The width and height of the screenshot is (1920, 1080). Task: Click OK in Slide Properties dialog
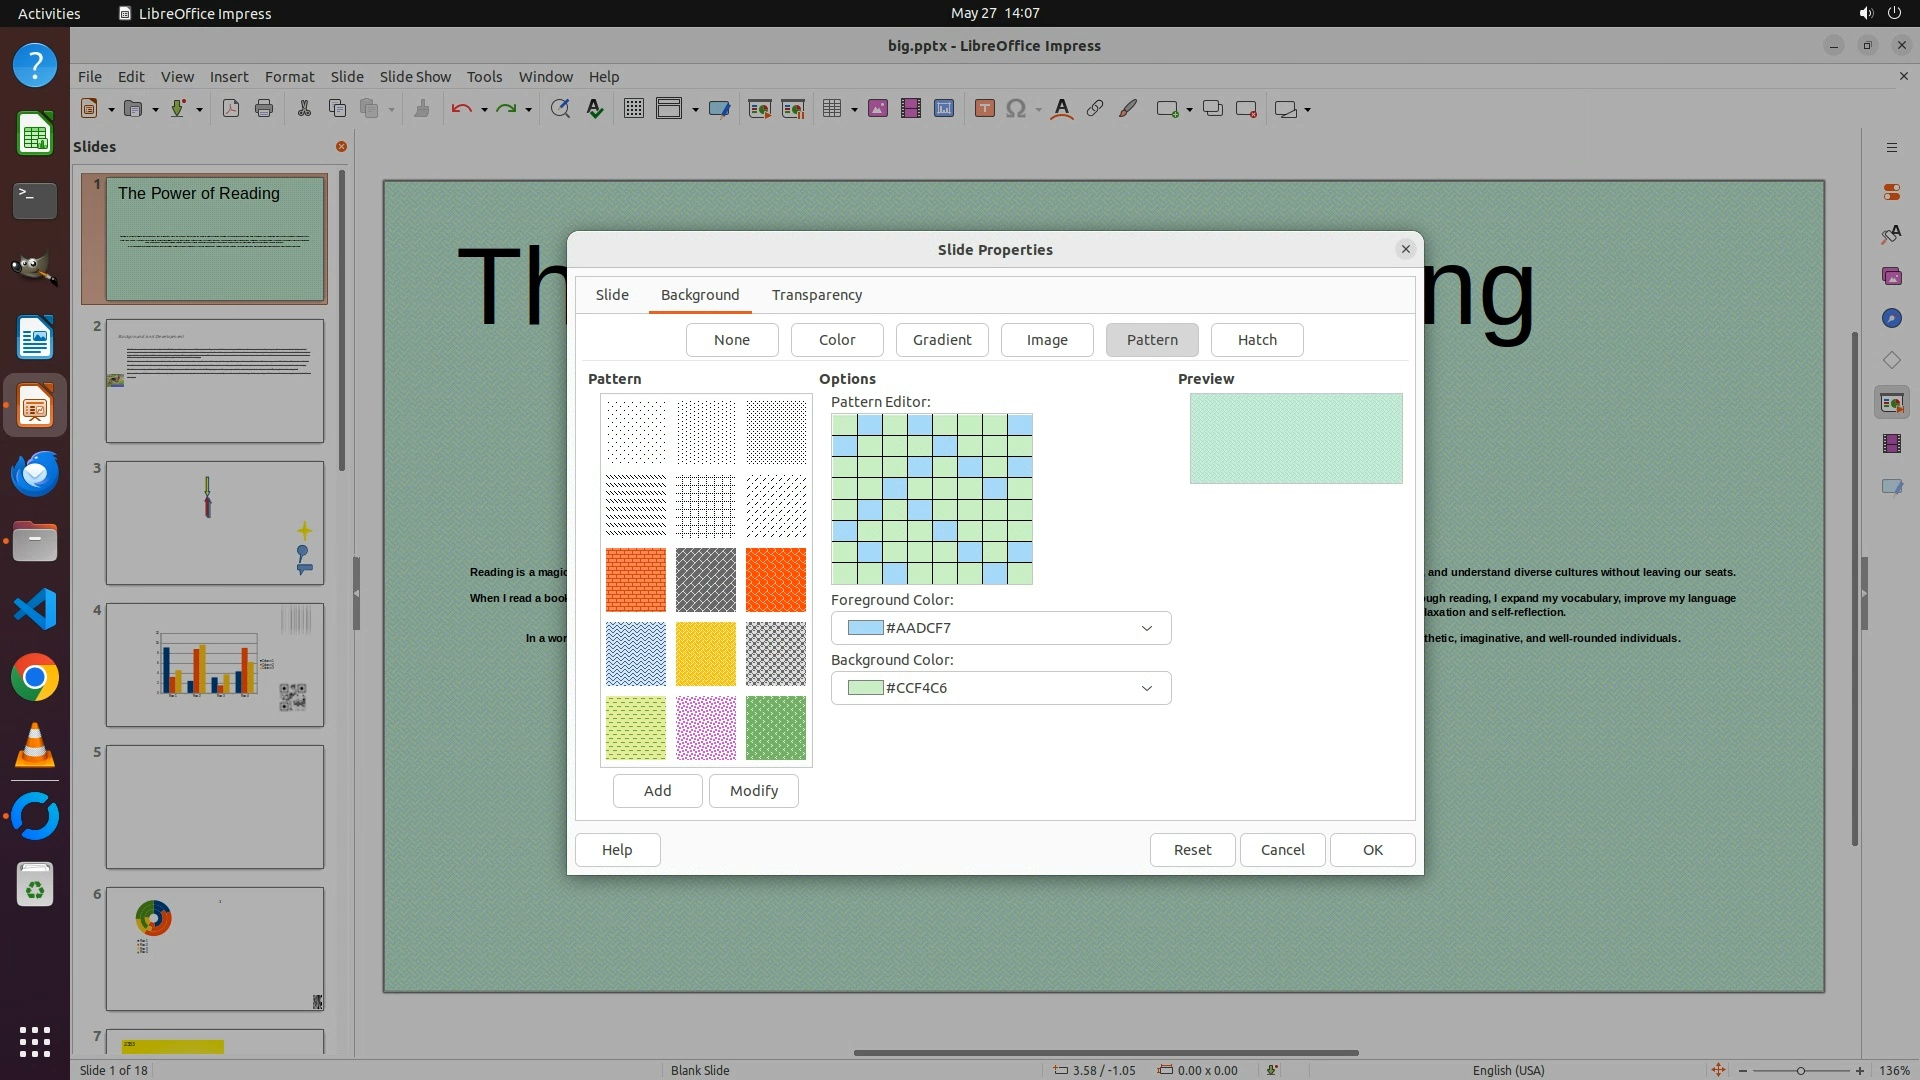1372,850
